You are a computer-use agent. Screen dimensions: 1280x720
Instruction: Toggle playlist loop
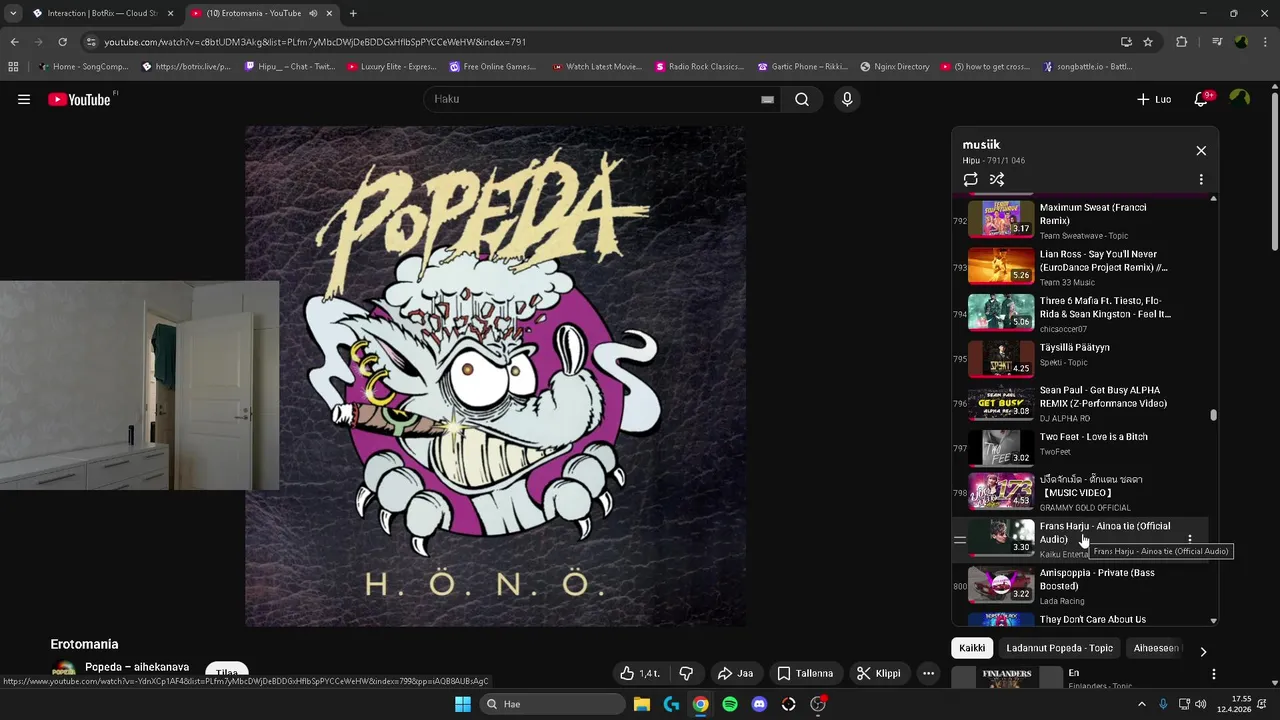pyautogui.click(x=970, y=180)
